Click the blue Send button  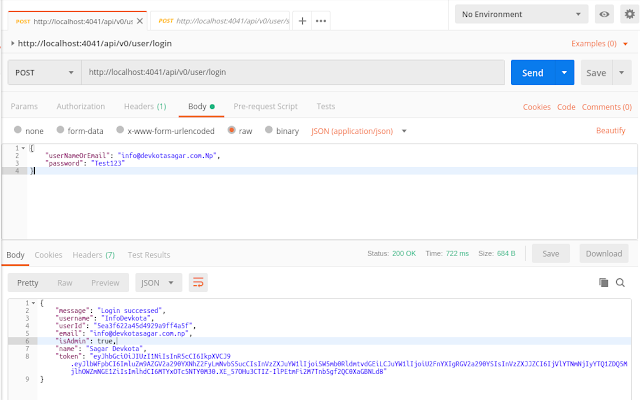tap(533, 73)
